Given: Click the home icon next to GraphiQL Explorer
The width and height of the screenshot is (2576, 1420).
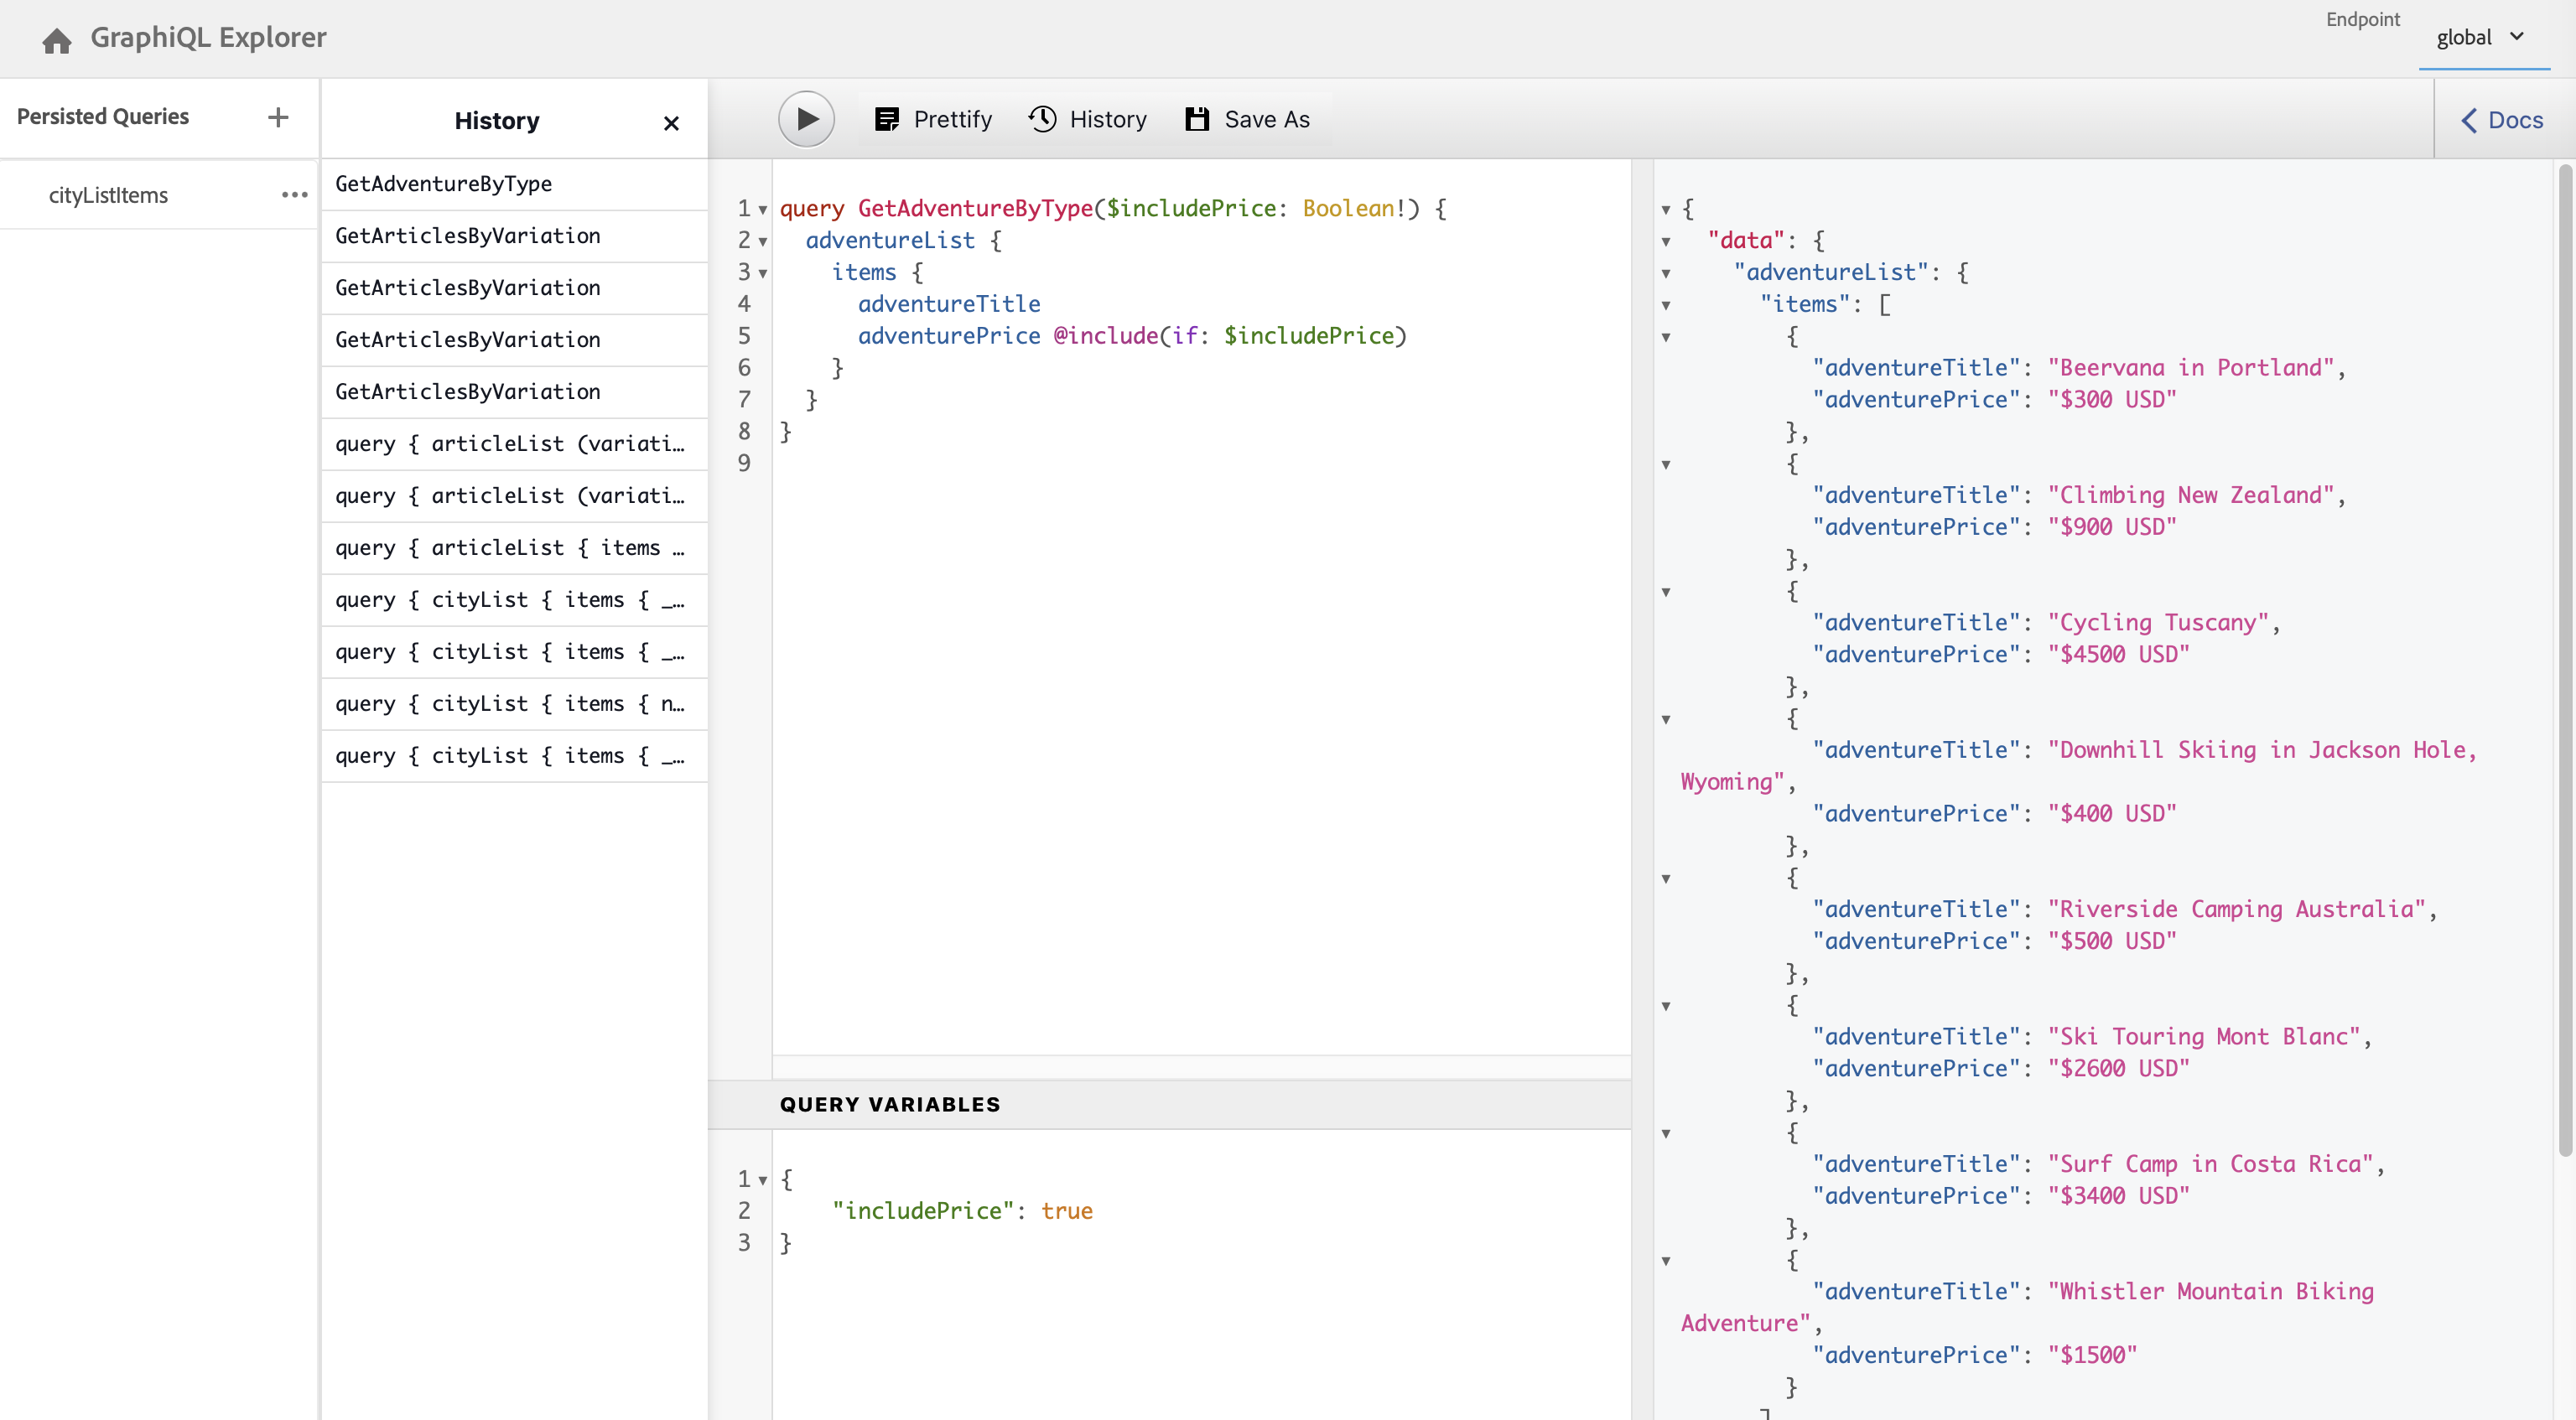Looking at the screenshot, I should click(57, 40).
